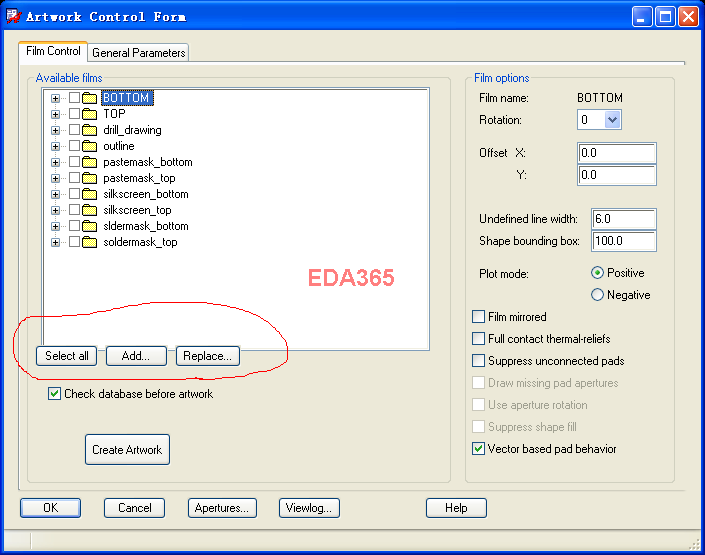Viewport: 705px width, 555px height.
Task: Enable Suppress unconnected pads
Action: coord(478,361)
